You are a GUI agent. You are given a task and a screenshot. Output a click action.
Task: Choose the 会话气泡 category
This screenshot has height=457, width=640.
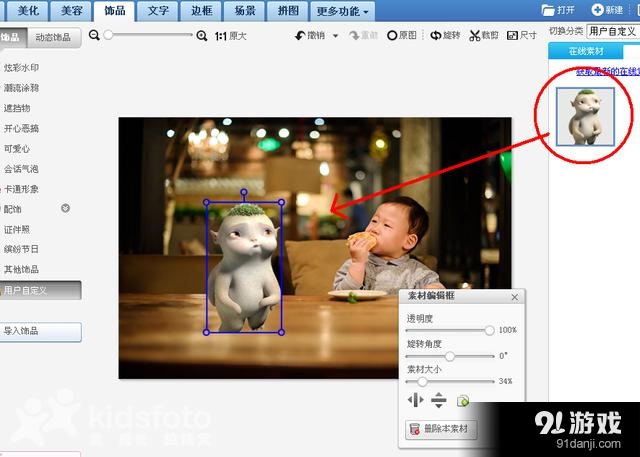pyautogui.click(x=21, y=169)
